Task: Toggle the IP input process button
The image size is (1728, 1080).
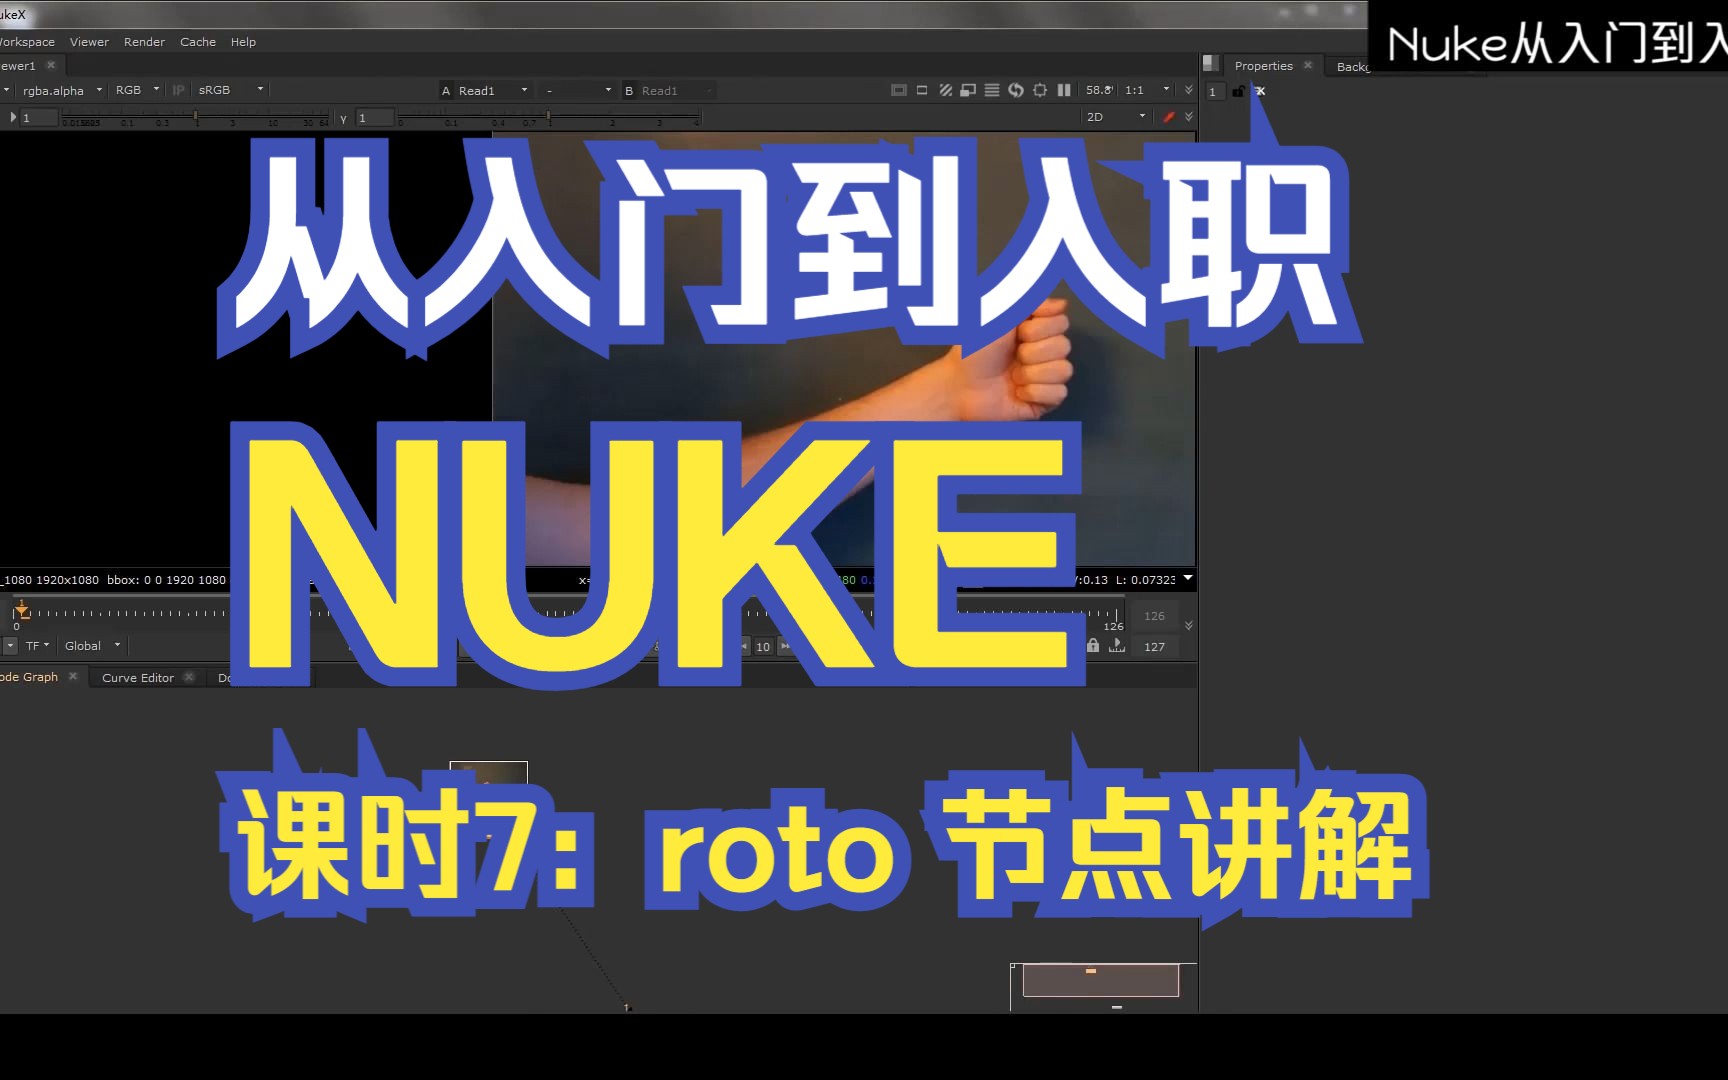Action: point(178,90)
